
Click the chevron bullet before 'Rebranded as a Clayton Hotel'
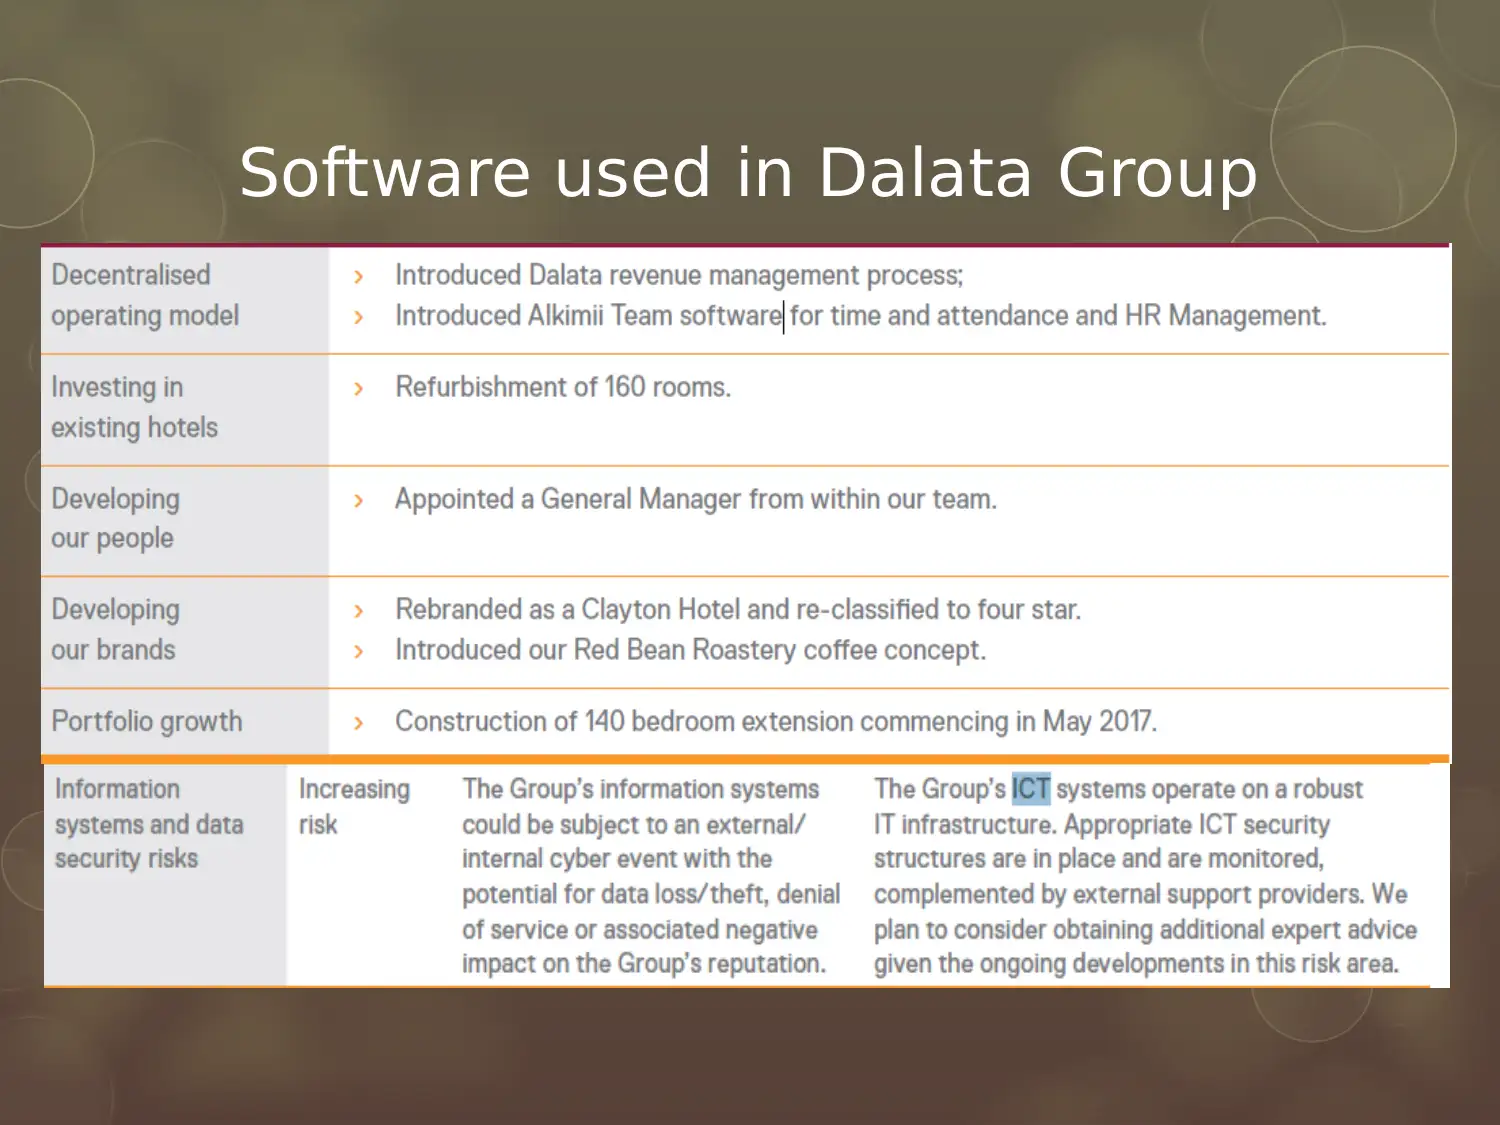(359, 611)
